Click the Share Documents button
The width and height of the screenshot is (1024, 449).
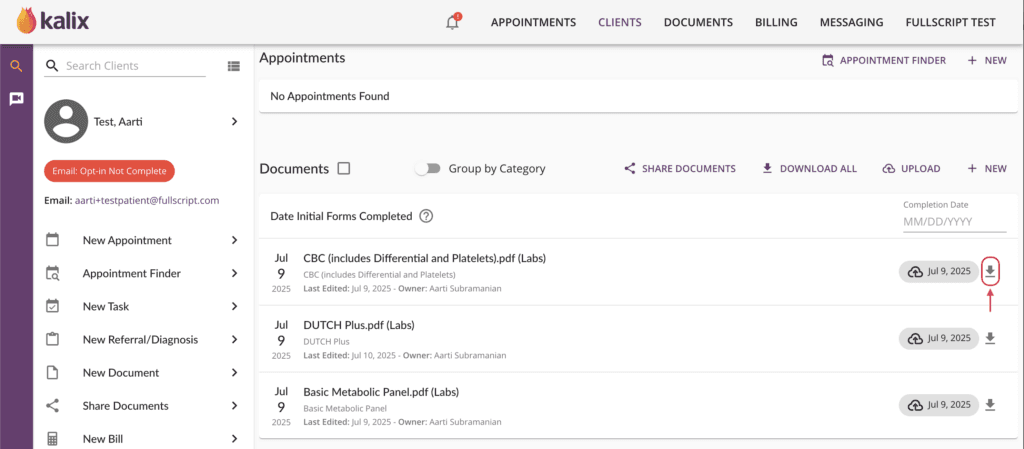(x=680, y=168)
